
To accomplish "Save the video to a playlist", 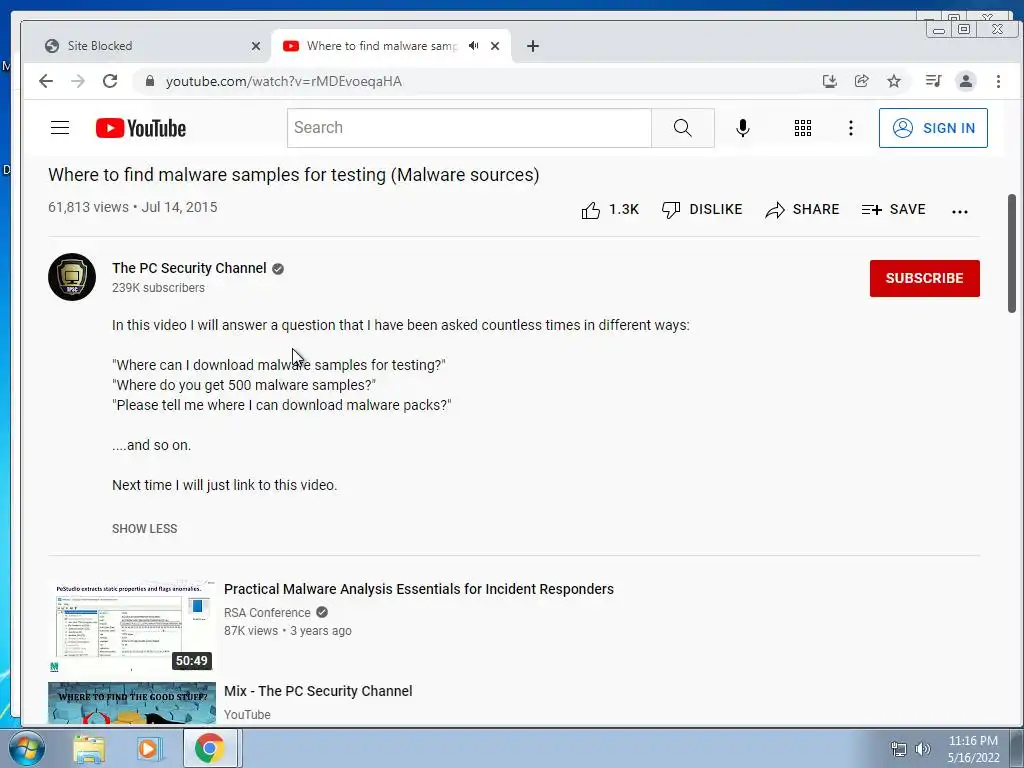I will click(893, 210).
